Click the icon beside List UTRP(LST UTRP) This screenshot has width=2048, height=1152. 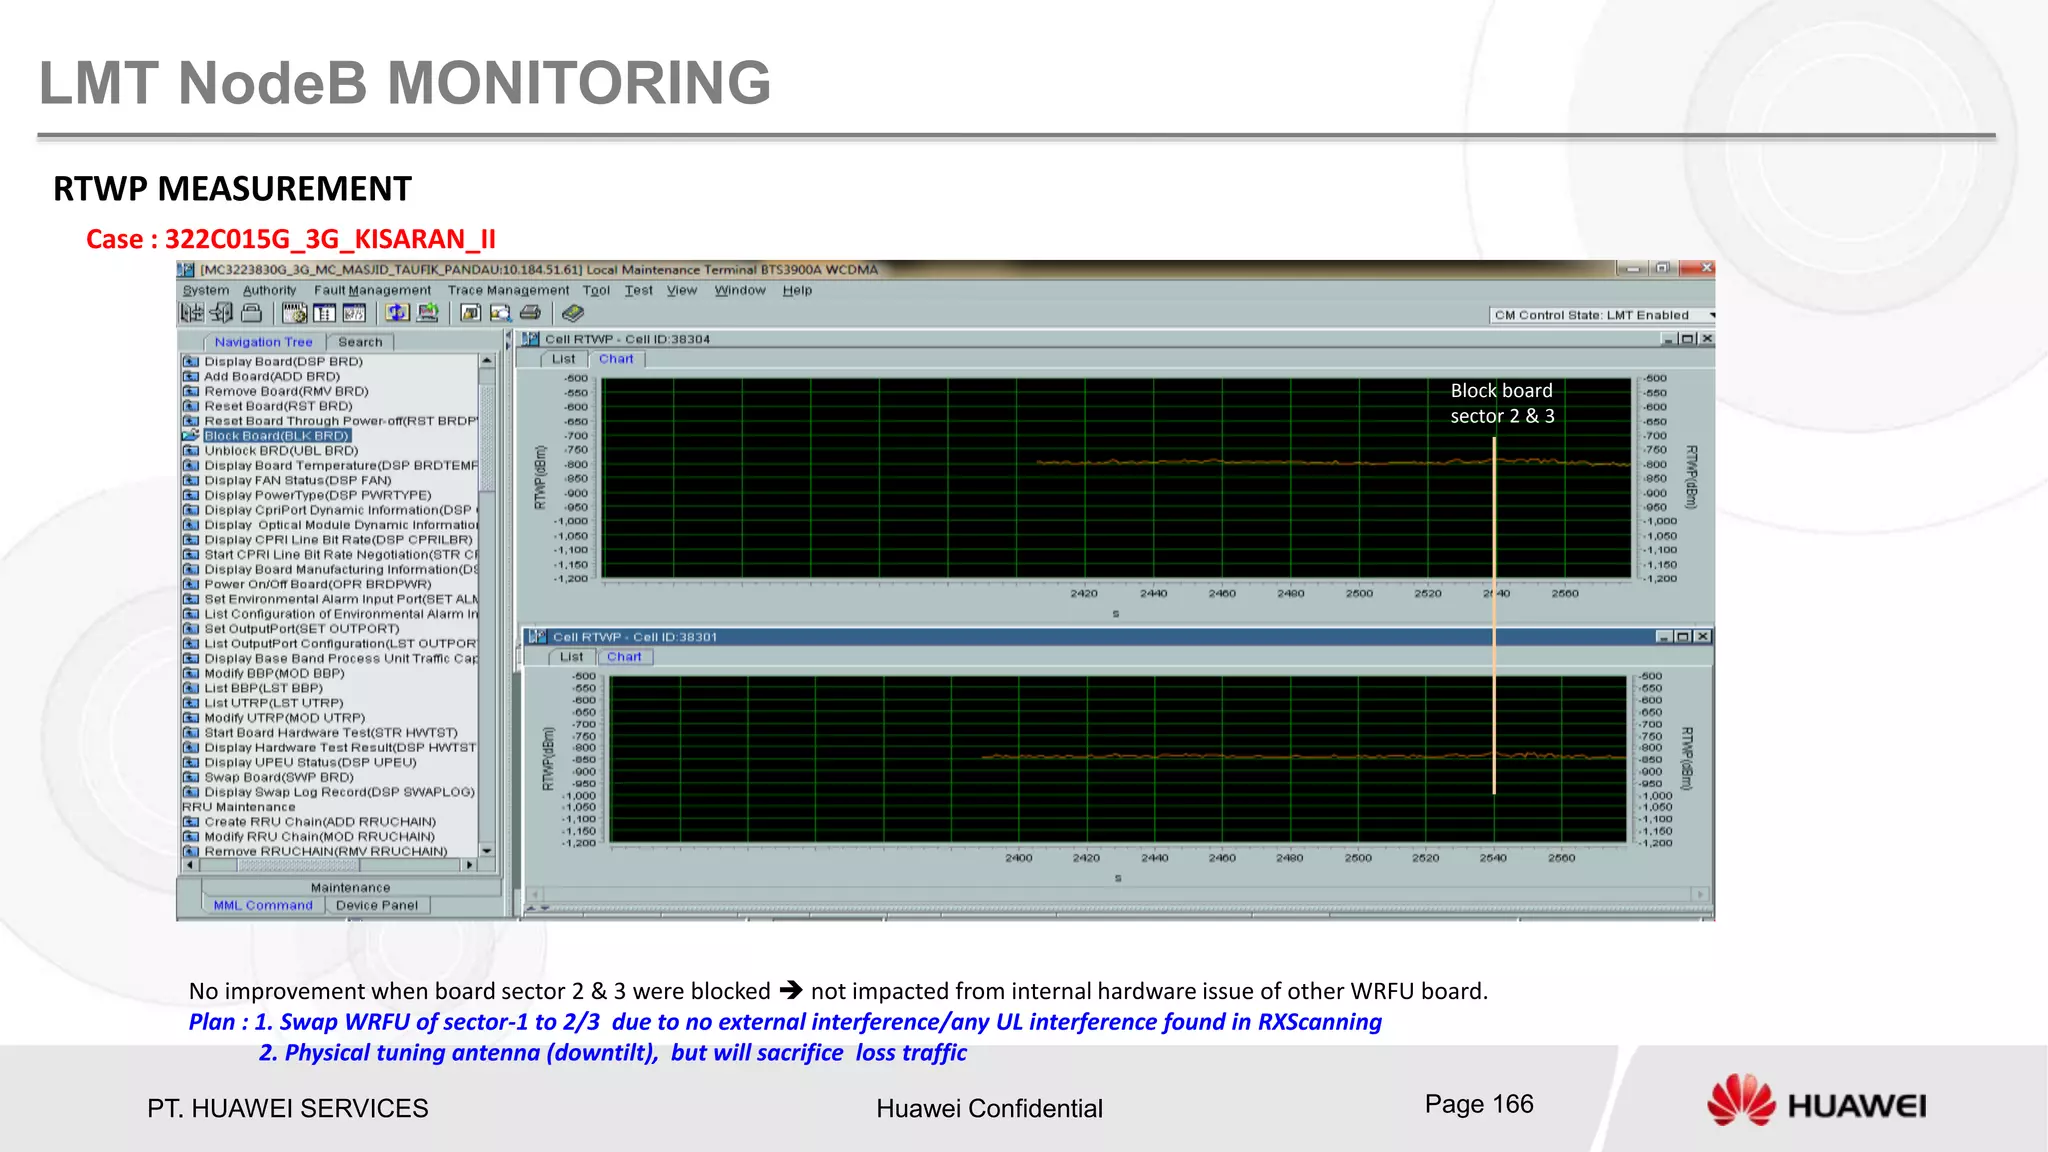pyautogui.click(x=191, y=703)
